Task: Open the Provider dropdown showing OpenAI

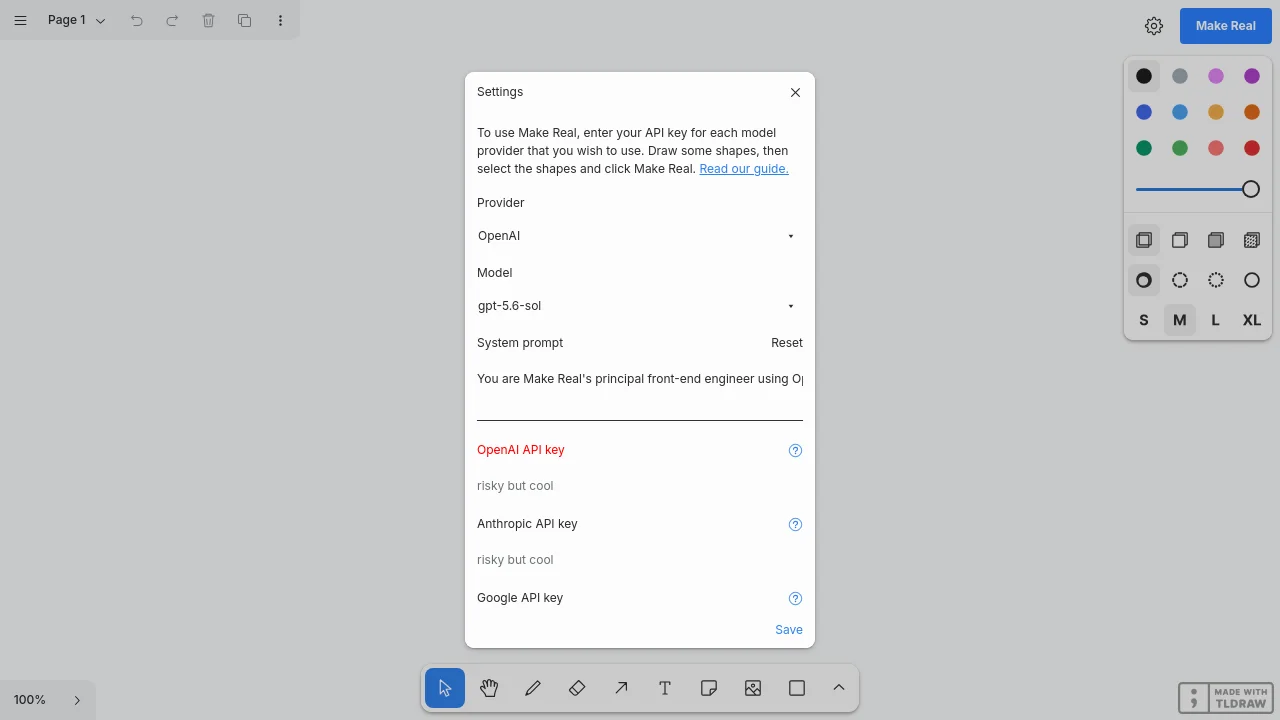Action: tap(640, 236)
